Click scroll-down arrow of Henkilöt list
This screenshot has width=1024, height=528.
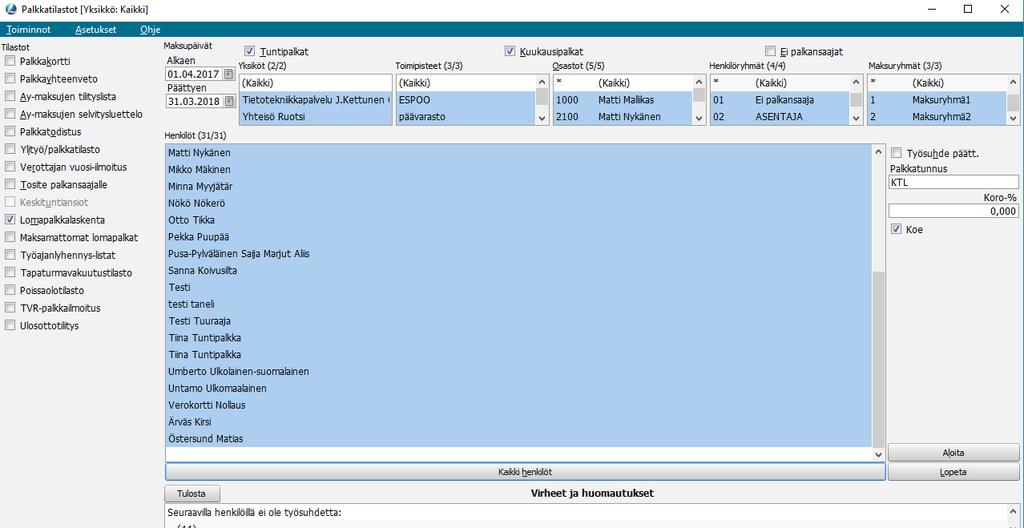coord(879,454)
